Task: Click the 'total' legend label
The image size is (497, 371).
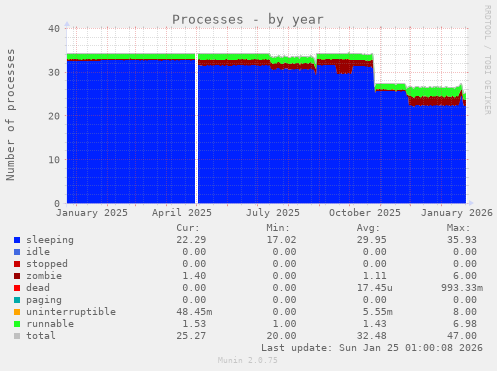Action: pyautogui.click(x=41, y=336)
